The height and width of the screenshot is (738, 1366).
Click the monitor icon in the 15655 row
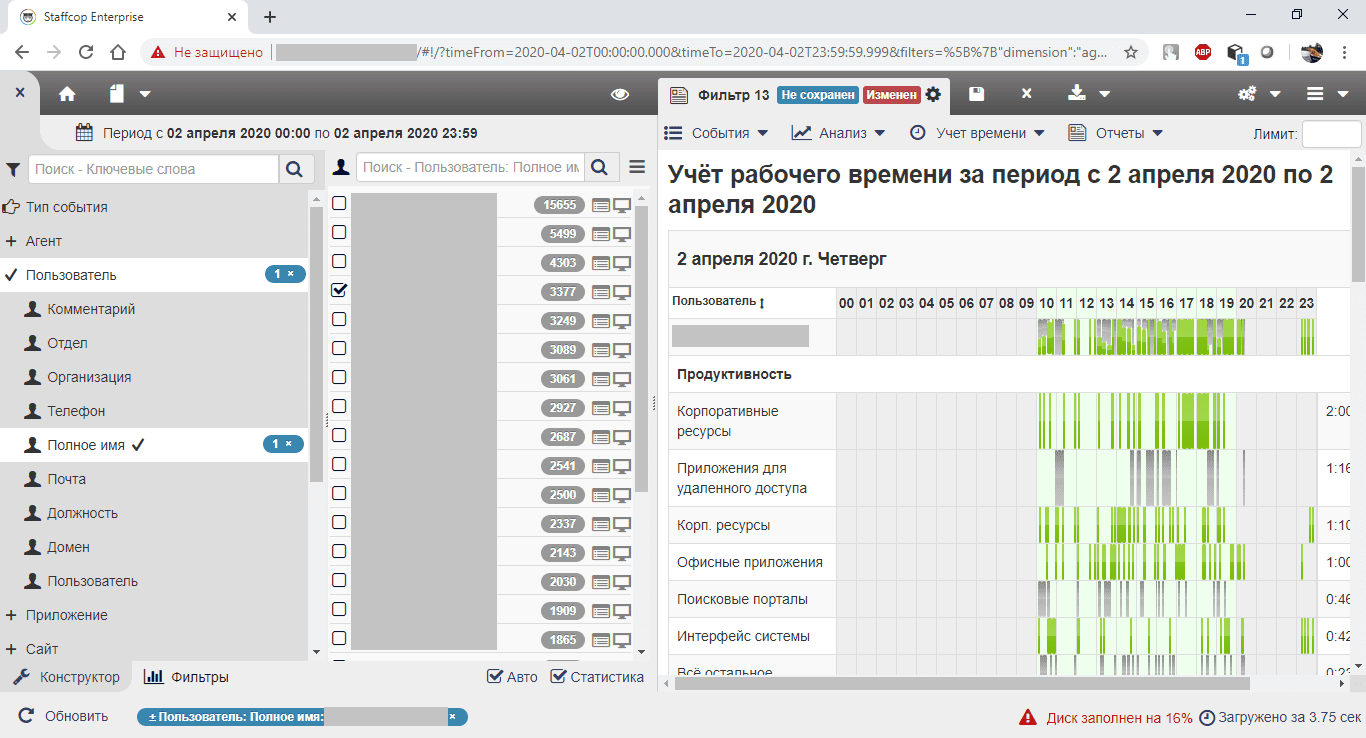tap(622, 205)
